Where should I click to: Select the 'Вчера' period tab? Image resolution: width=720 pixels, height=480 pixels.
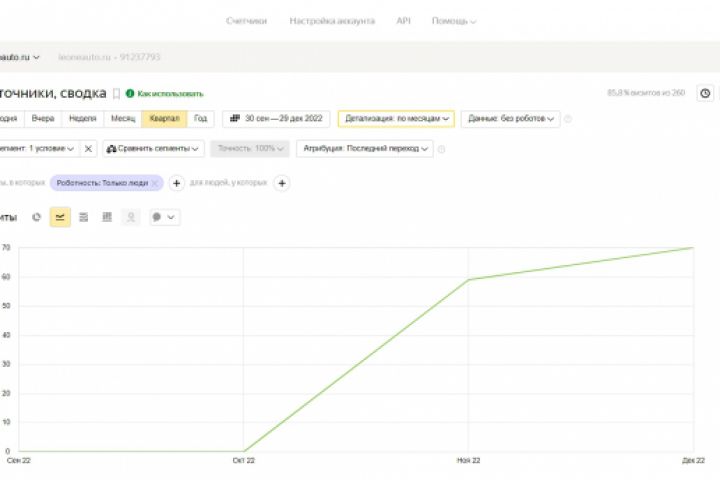pos(43,119)
